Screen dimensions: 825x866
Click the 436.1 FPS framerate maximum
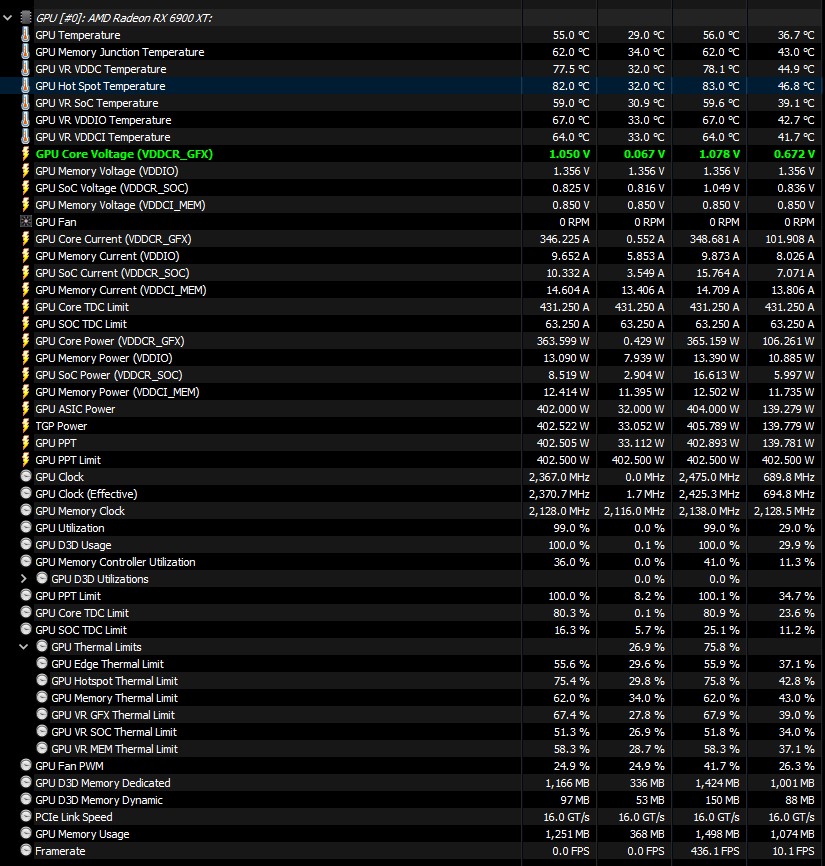tap(715, 851)
